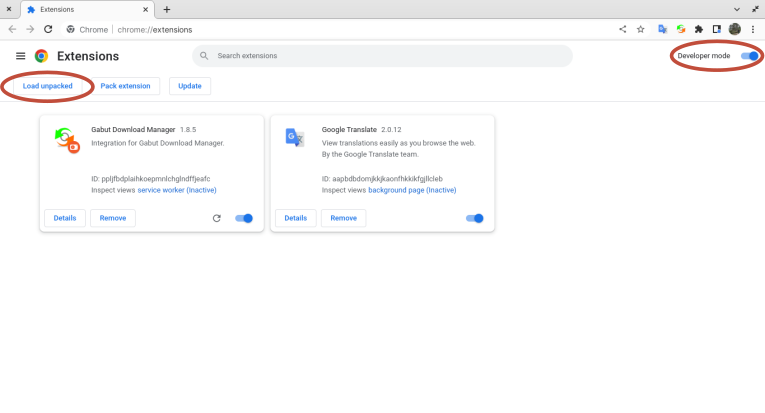Open Gabut Download Manager toolbar icon
This screenshot has width=765, height=413.
(x=681, y=29)
